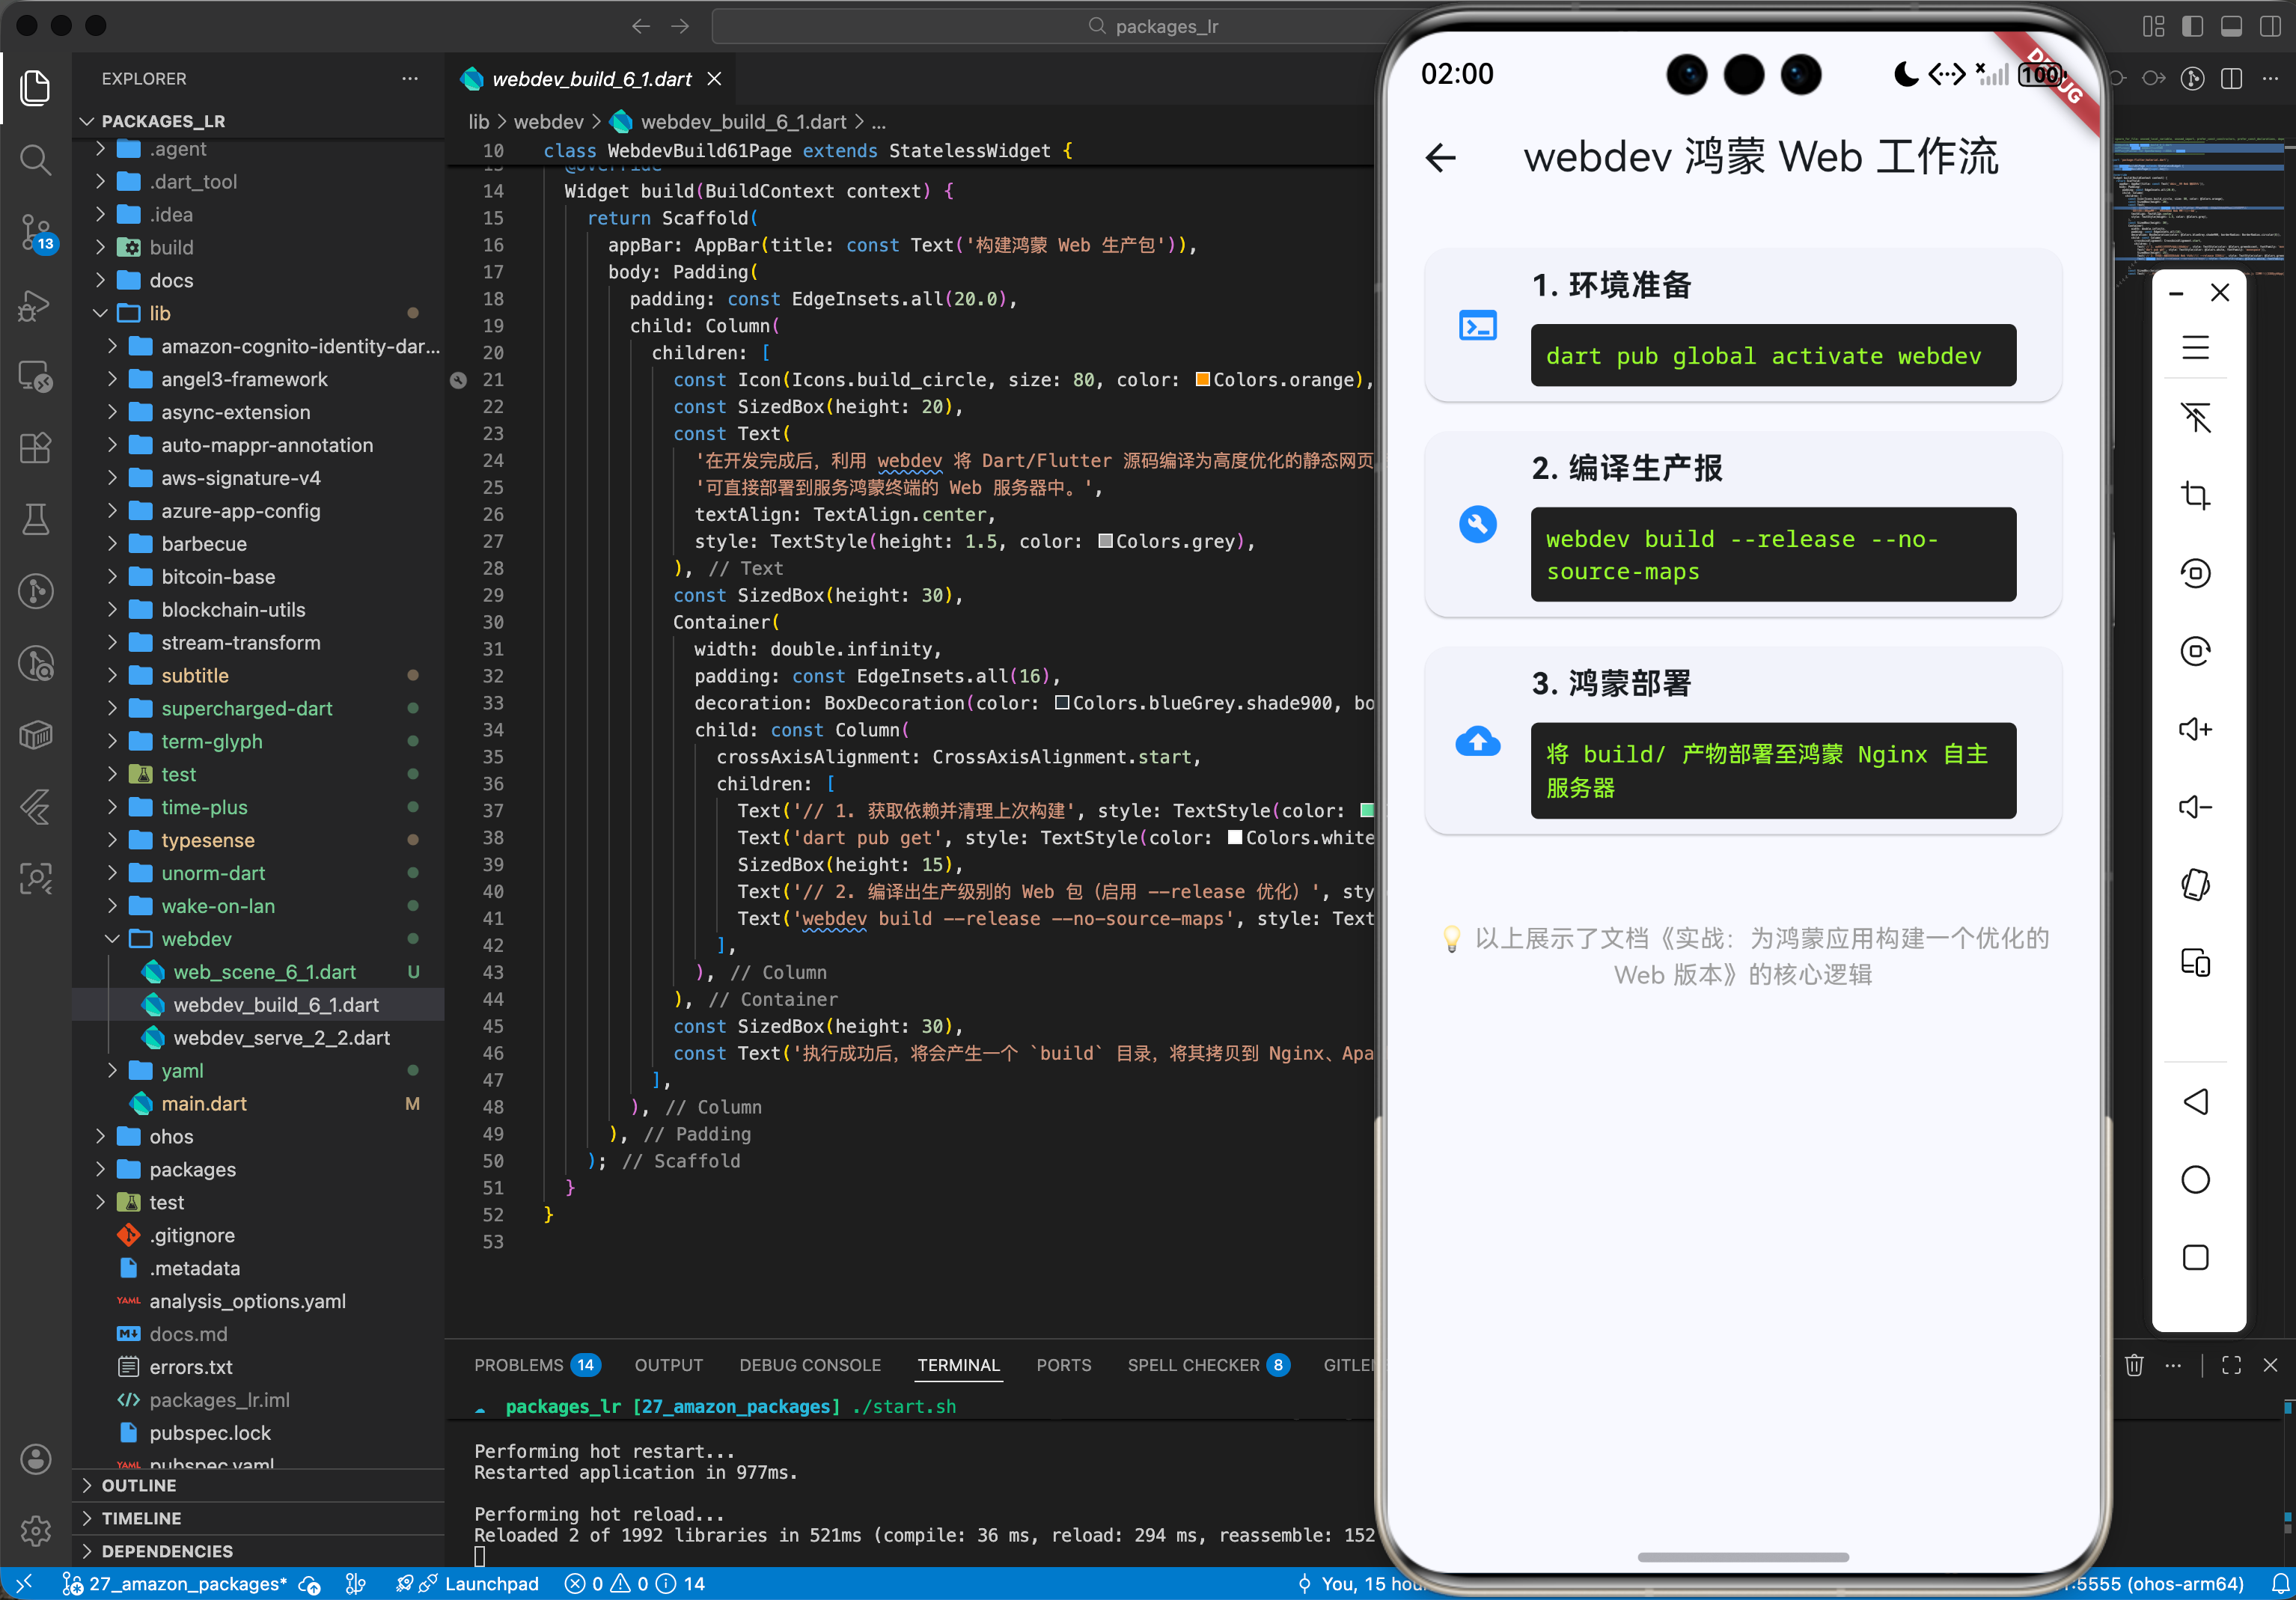Click errors and warnings count in status bar
The height and width of the screenshot is (1600, 2296).
(x=635, y=1584)
